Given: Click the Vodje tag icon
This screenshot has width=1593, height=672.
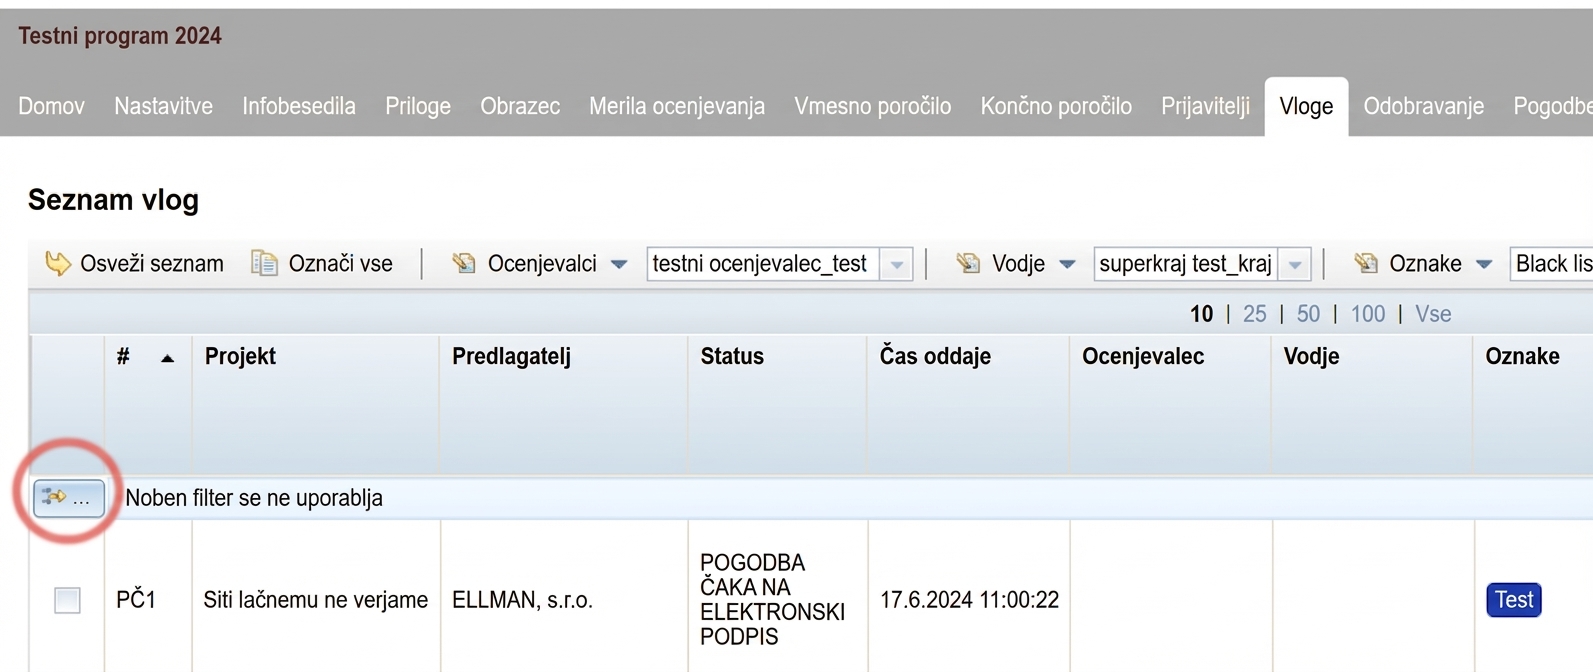Looking at the screenshot, I should pos(967,264).
